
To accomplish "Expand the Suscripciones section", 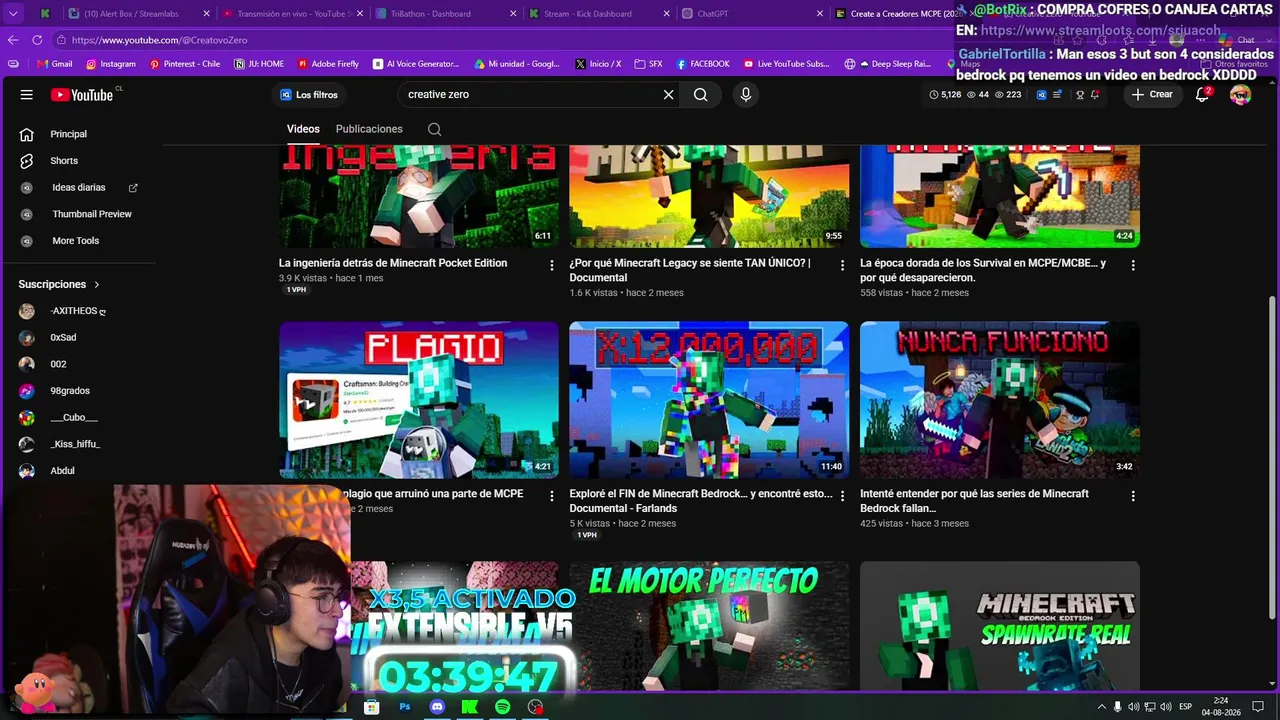I will coord(59,284).
